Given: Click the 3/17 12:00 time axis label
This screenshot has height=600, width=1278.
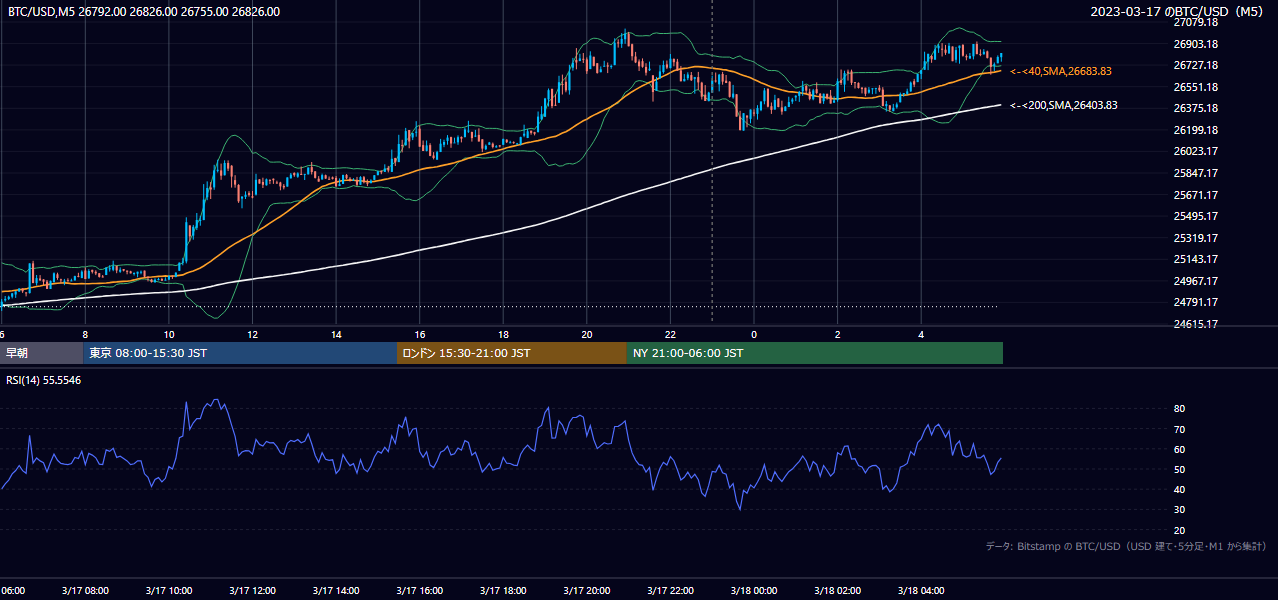Looking at the screenshot, I should coord(252,590).
